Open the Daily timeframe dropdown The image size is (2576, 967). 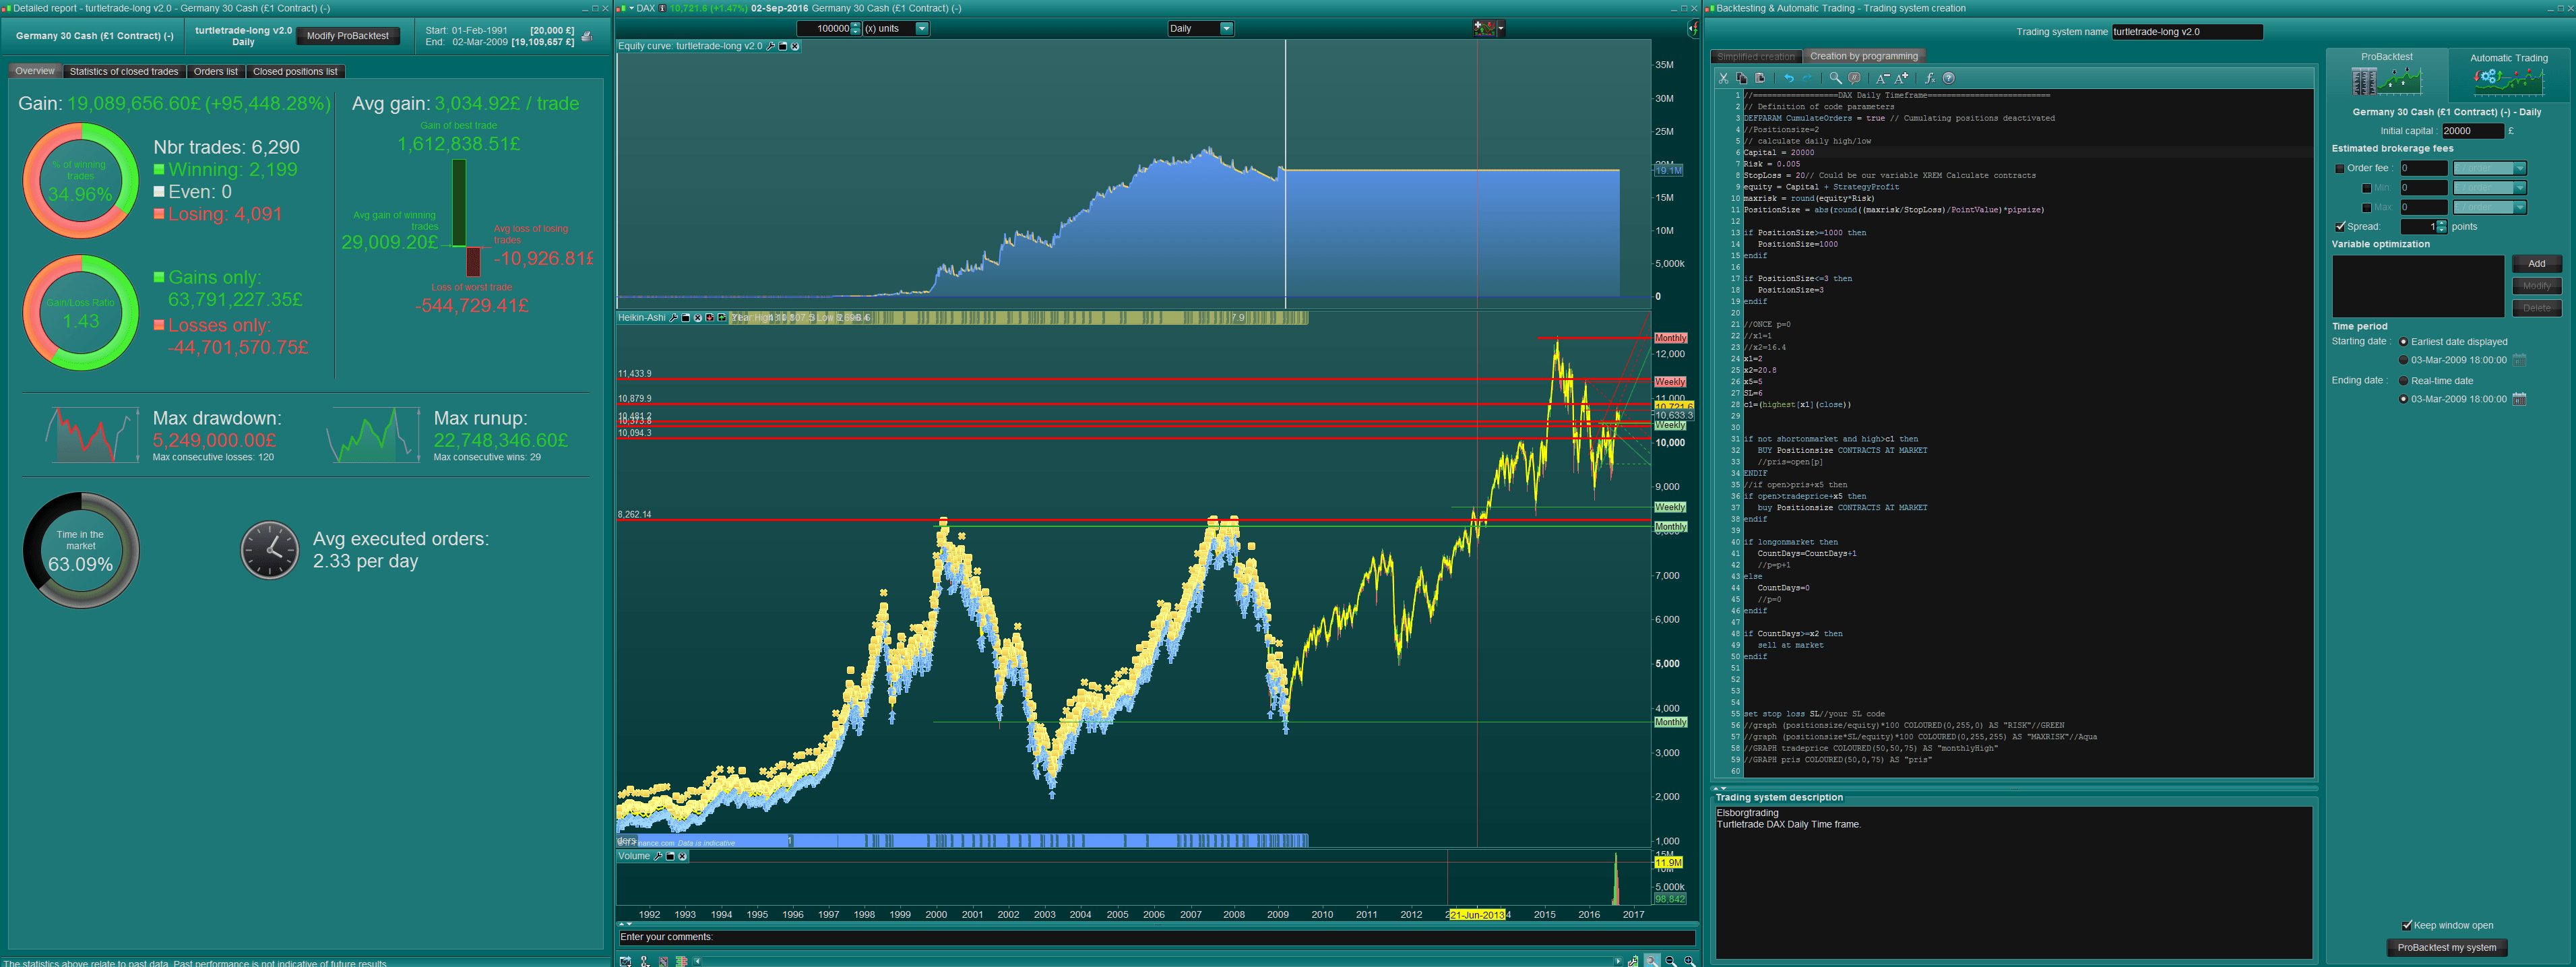pyautogui.click(x=1226, y=29)
